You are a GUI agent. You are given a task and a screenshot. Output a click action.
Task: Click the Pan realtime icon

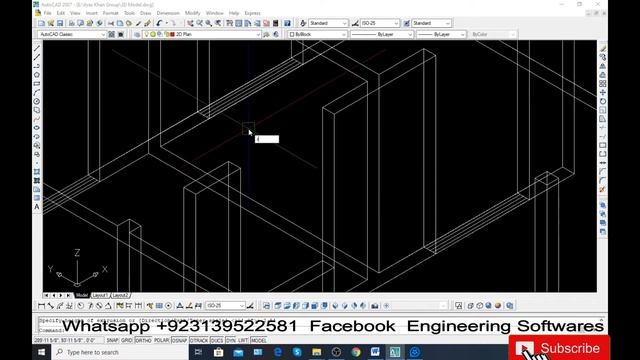tap(190, 23)
